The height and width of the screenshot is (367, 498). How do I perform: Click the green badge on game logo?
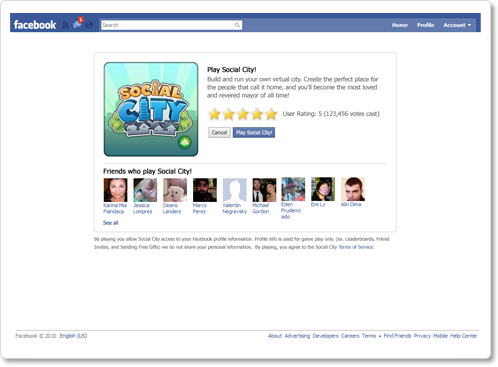(184, 142)
